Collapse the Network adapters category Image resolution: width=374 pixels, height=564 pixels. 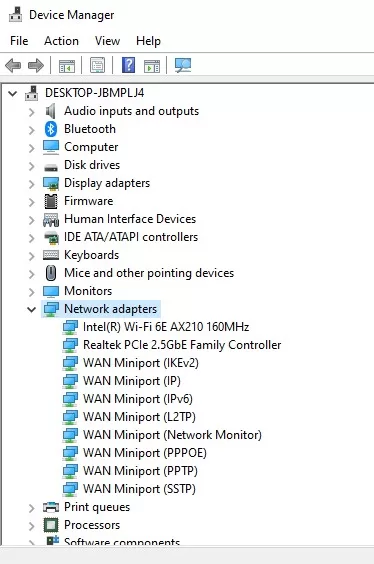[32, 309]
